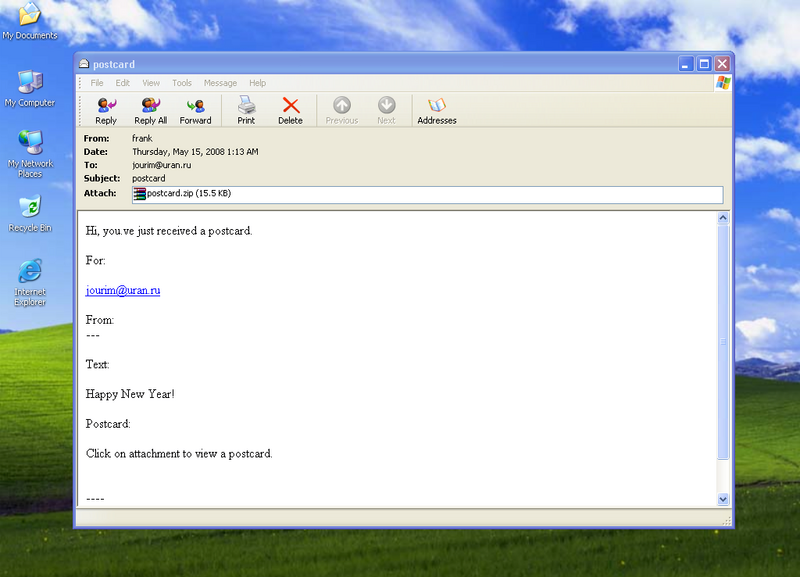Click the postcard window title bar text
The height and width of the screenshot is (577, 800).
pyautogui.click(x=114, y=64)
